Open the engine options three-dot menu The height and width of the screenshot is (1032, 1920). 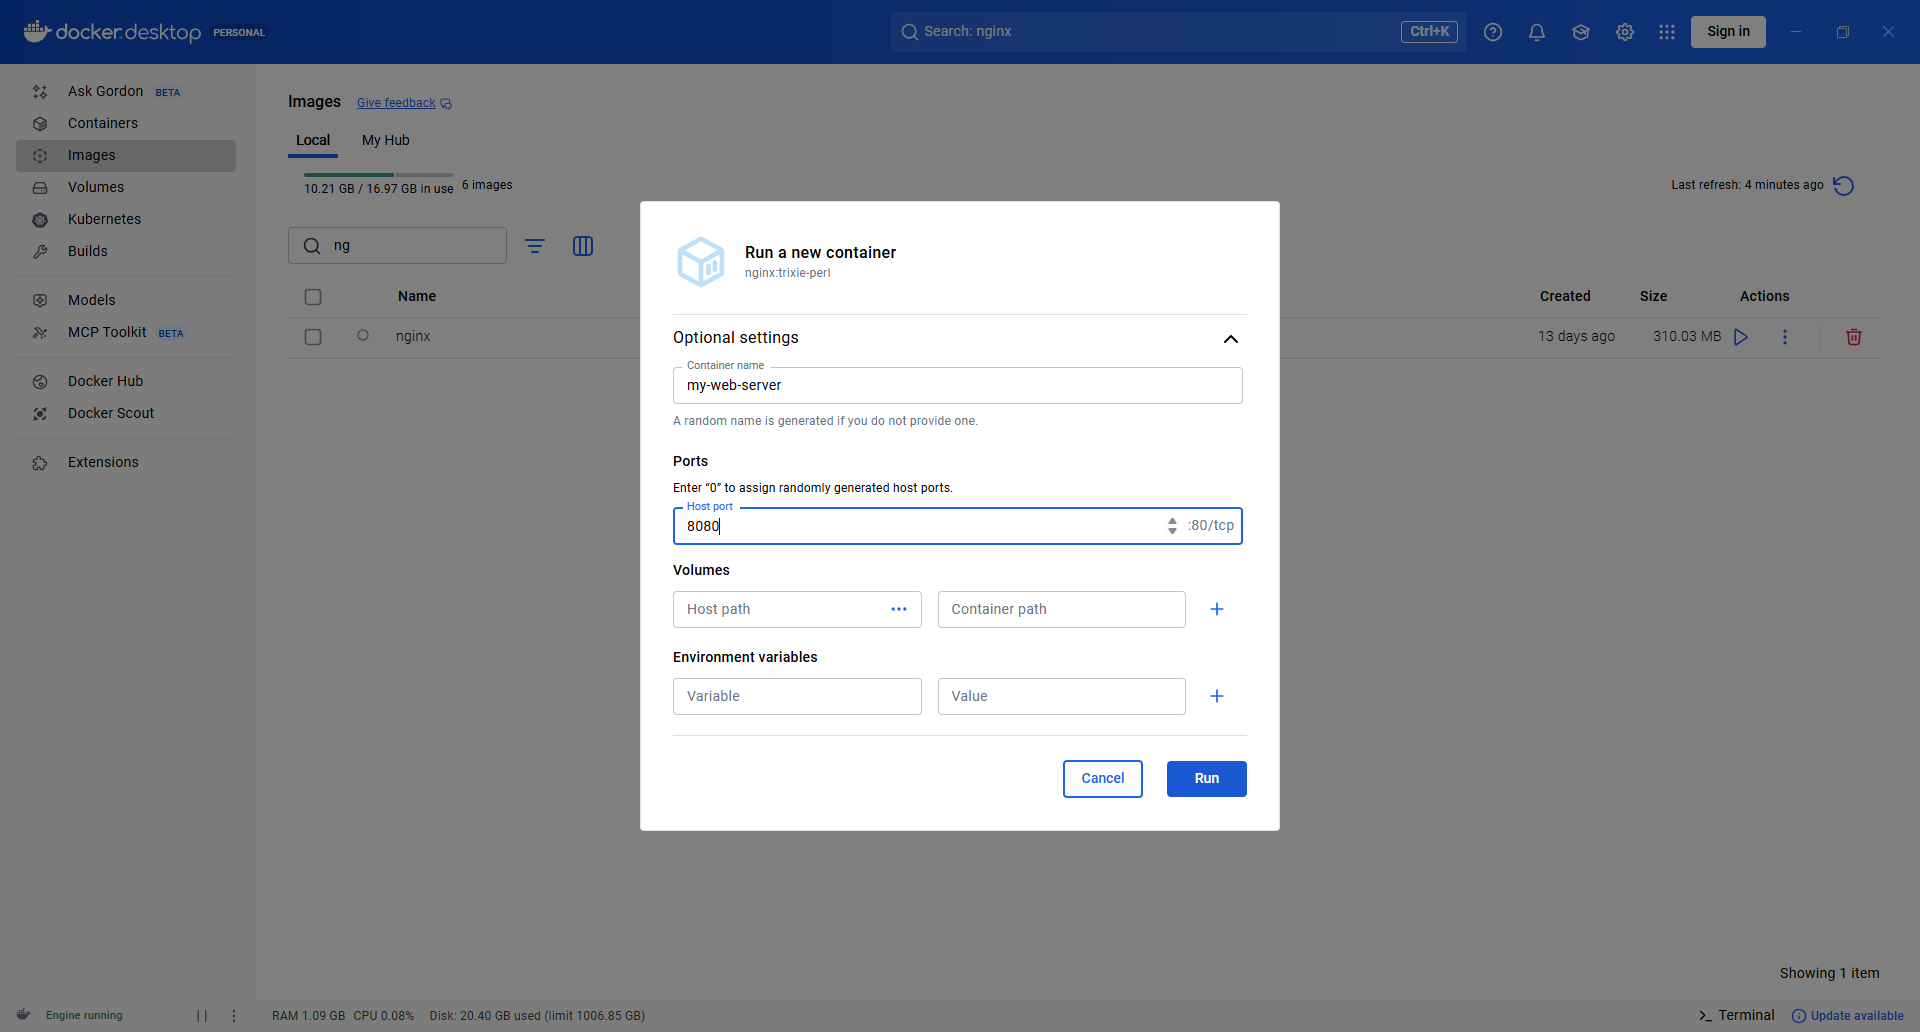pos(234,1016)
